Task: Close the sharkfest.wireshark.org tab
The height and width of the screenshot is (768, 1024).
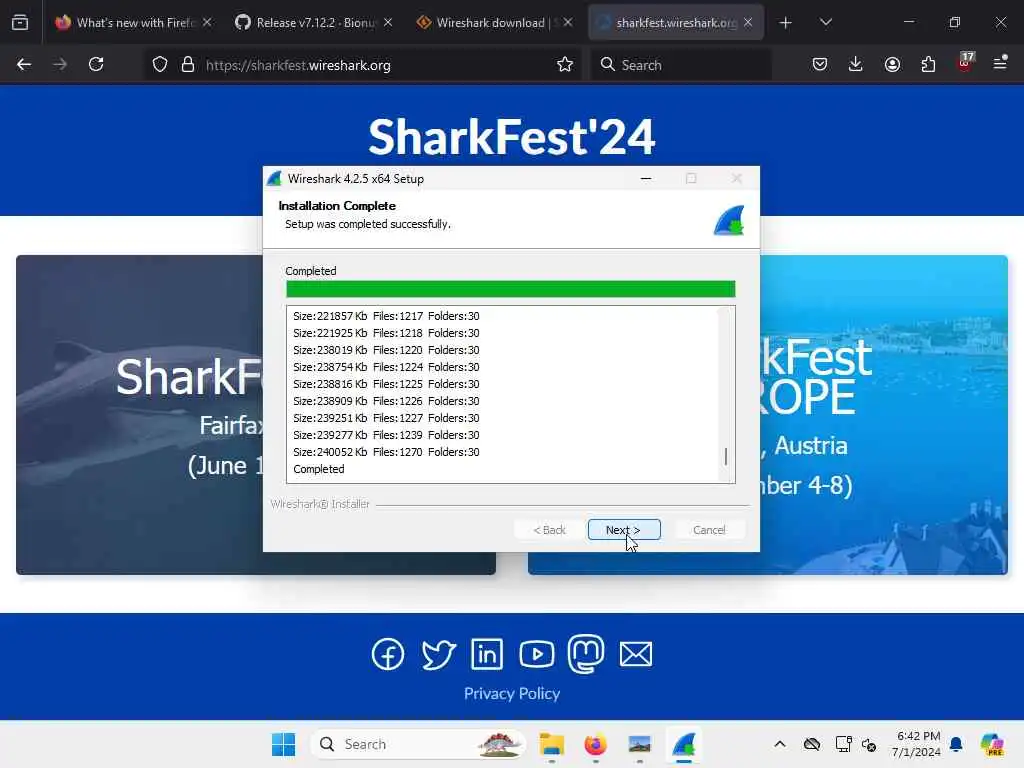Action: tap(748, 22)
